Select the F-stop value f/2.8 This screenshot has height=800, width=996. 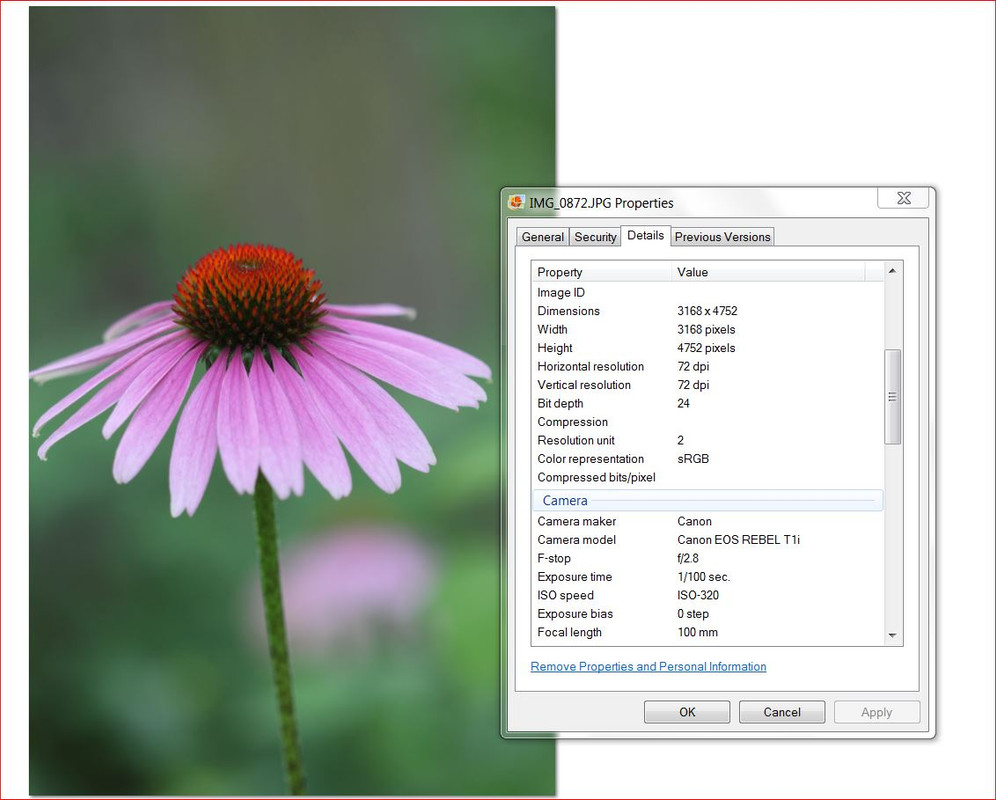pos(687,559)
